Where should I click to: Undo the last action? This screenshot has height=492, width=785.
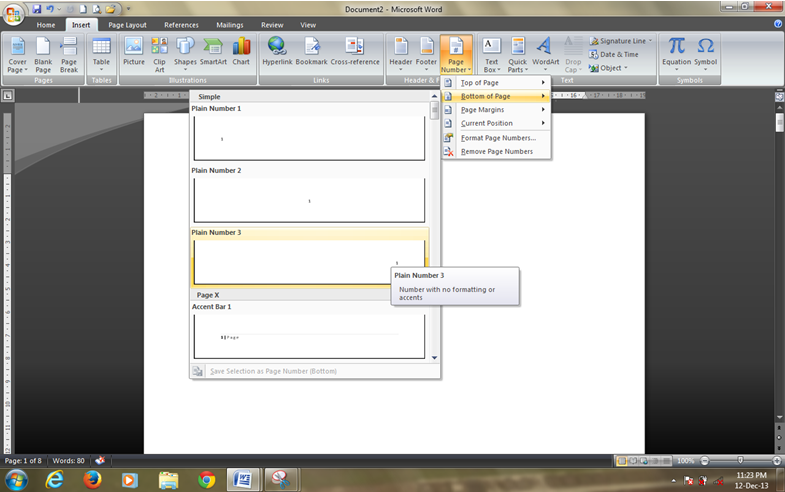[x=50, y=9]
